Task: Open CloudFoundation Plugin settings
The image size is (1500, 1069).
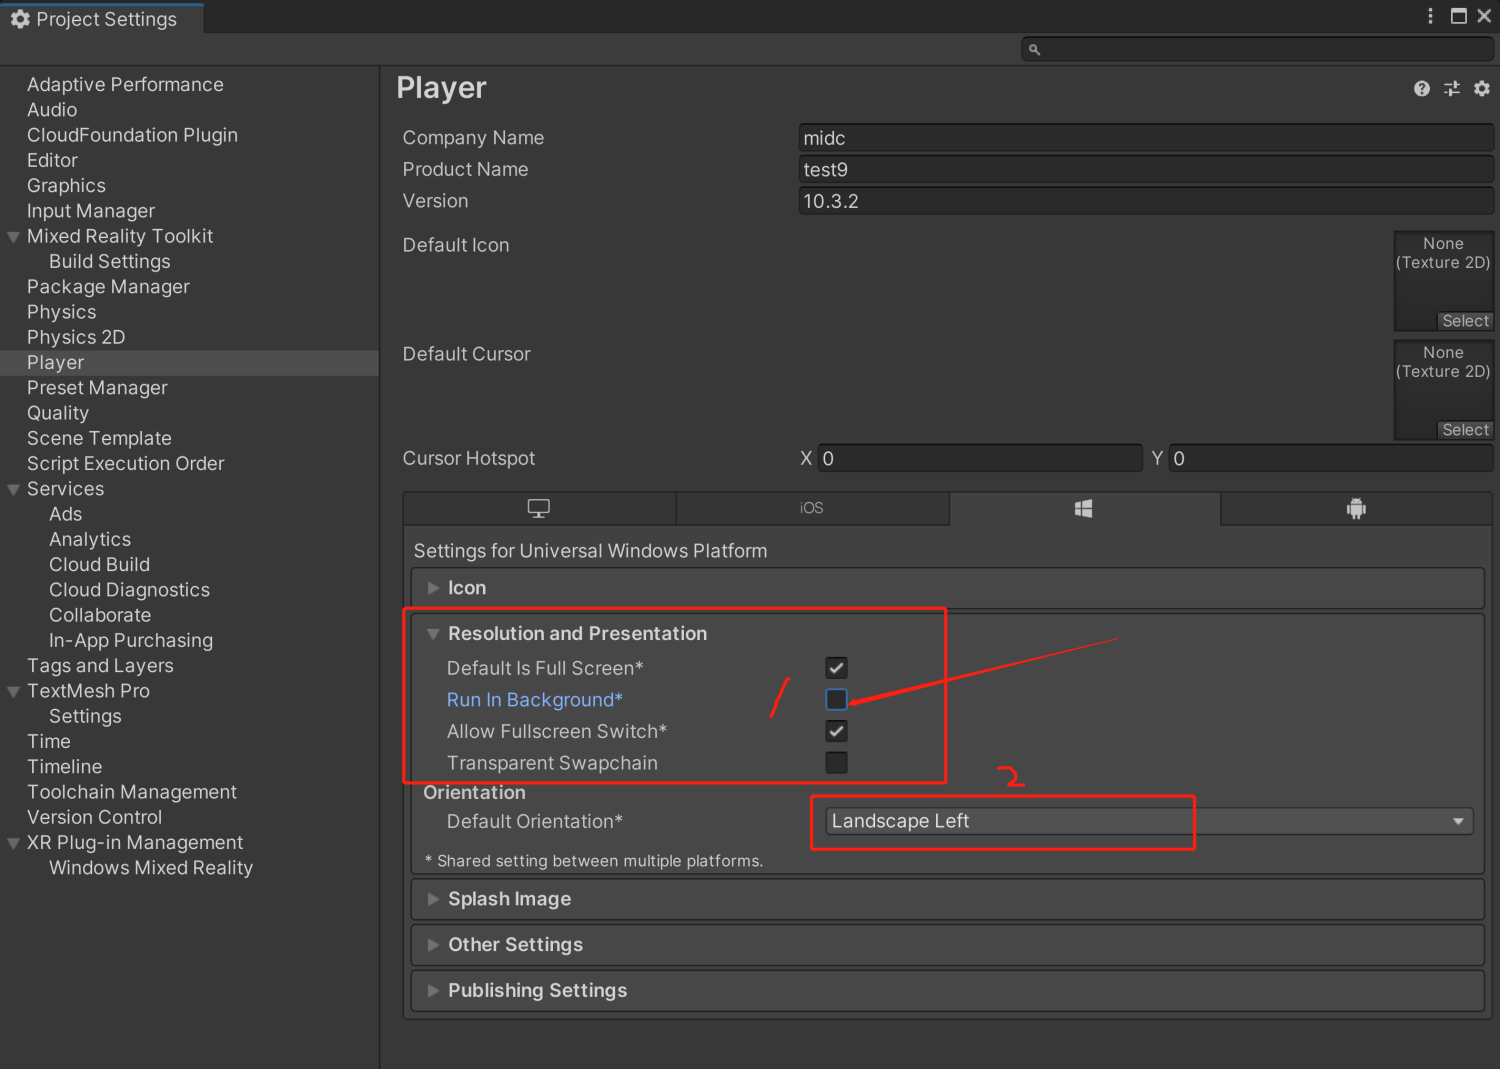Action: (x=132, y=135)
